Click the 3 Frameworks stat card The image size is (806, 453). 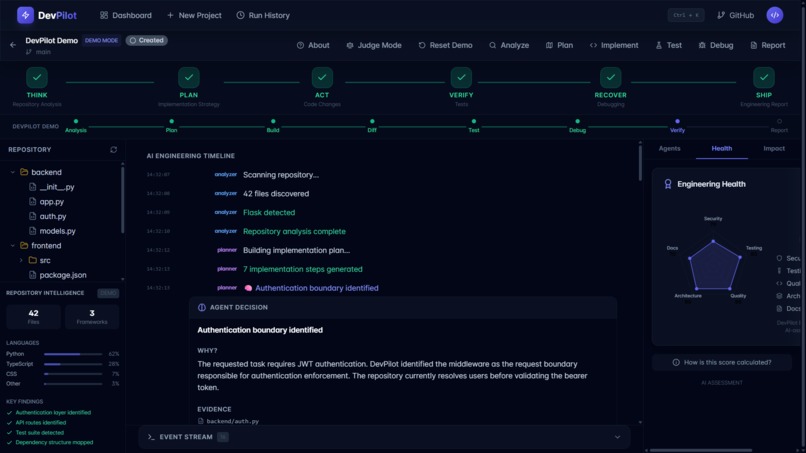[92, 316]
